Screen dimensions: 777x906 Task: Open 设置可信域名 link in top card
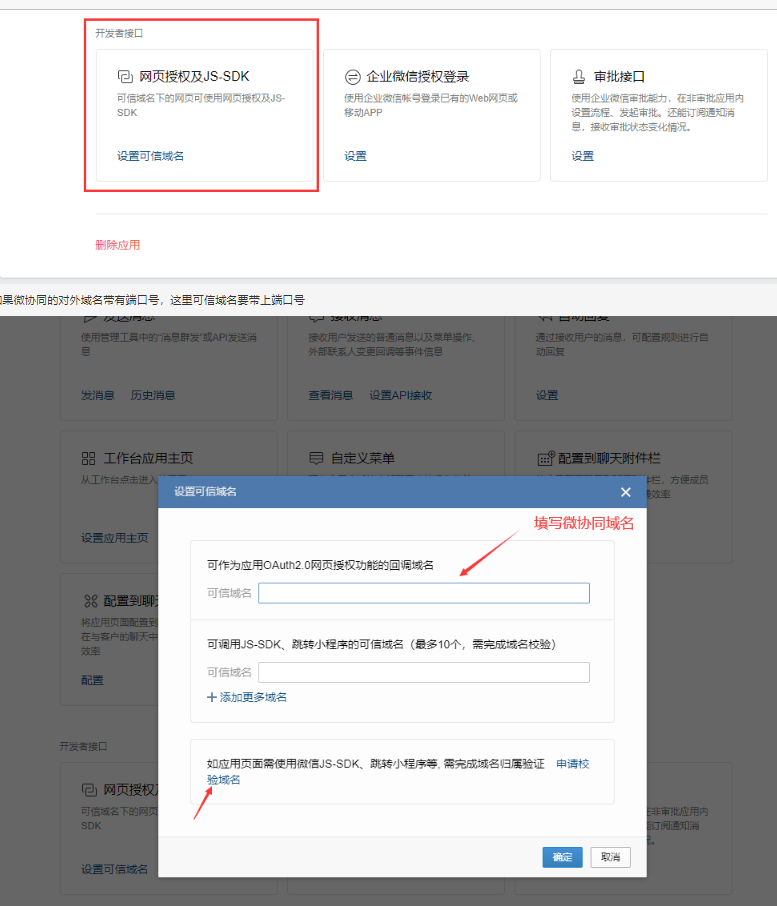150,156
